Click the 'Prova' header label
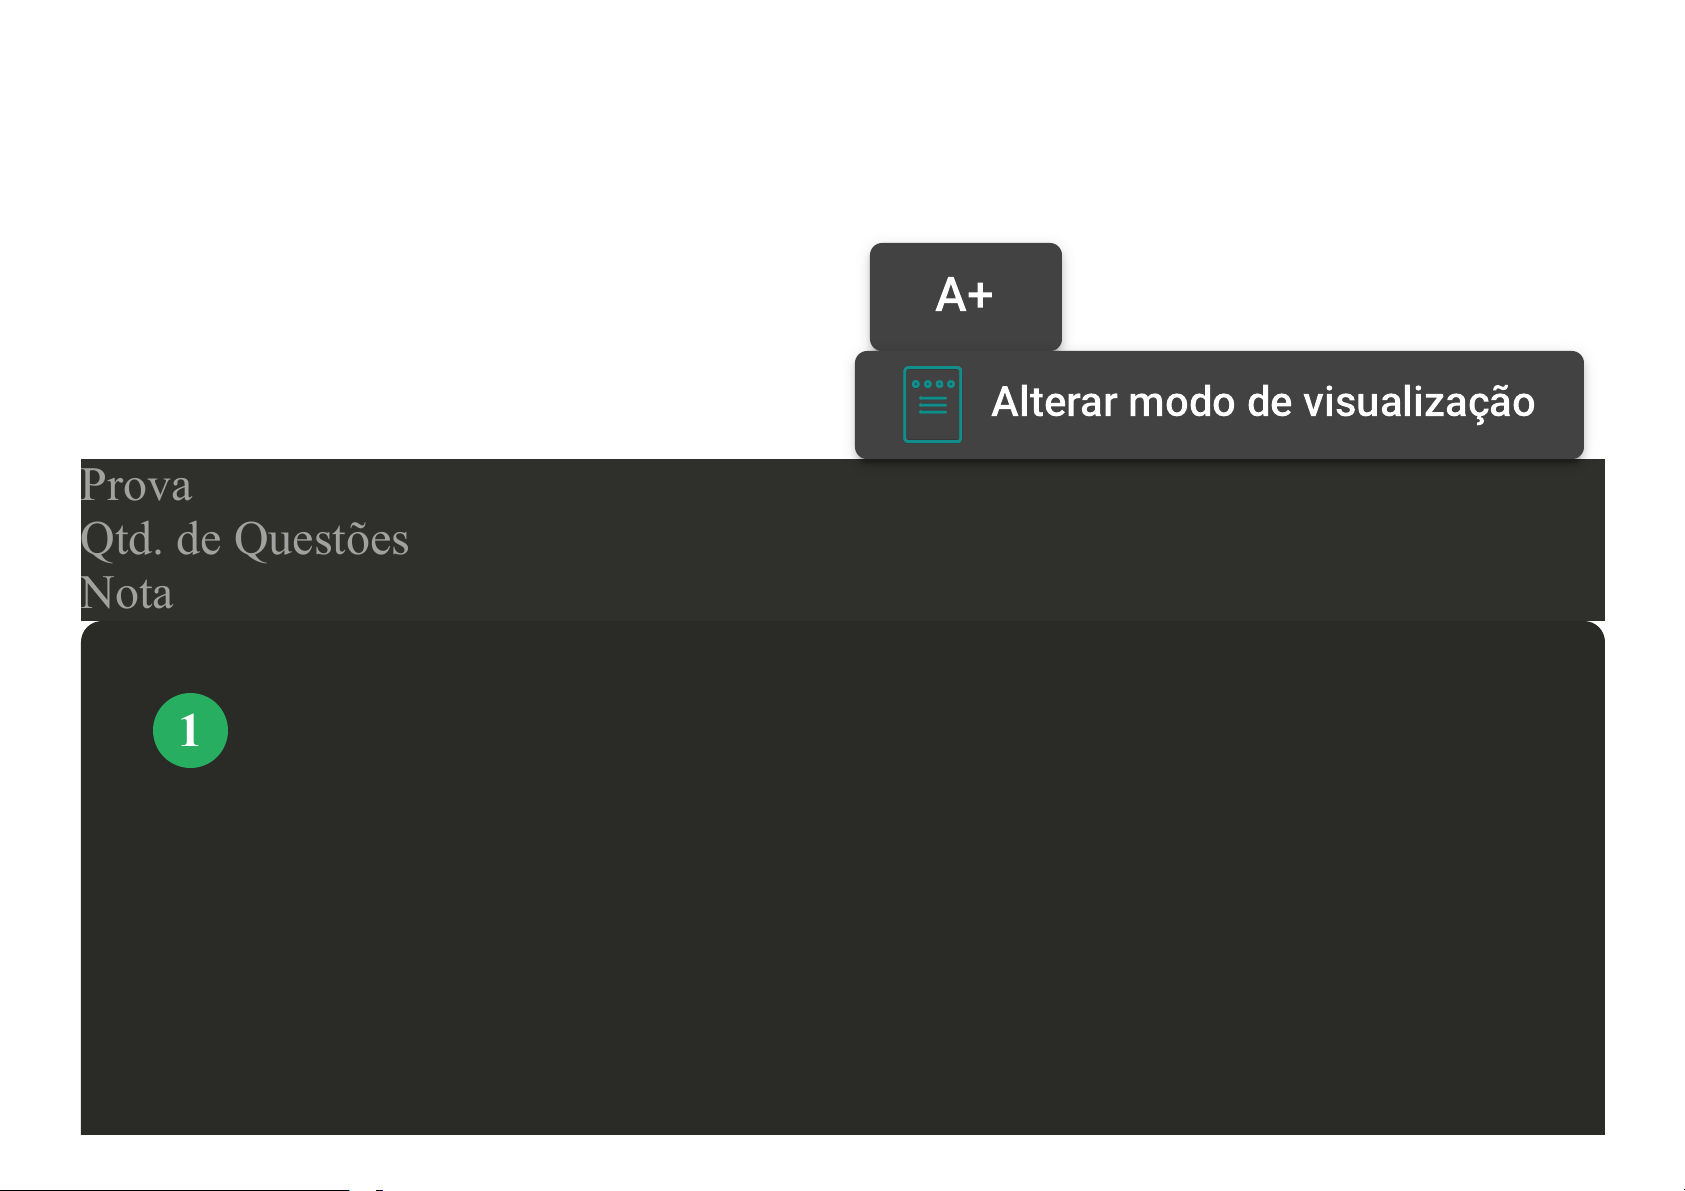Screen dimensions: 1685x1191 pyautogui.click(x=136, y=485)
